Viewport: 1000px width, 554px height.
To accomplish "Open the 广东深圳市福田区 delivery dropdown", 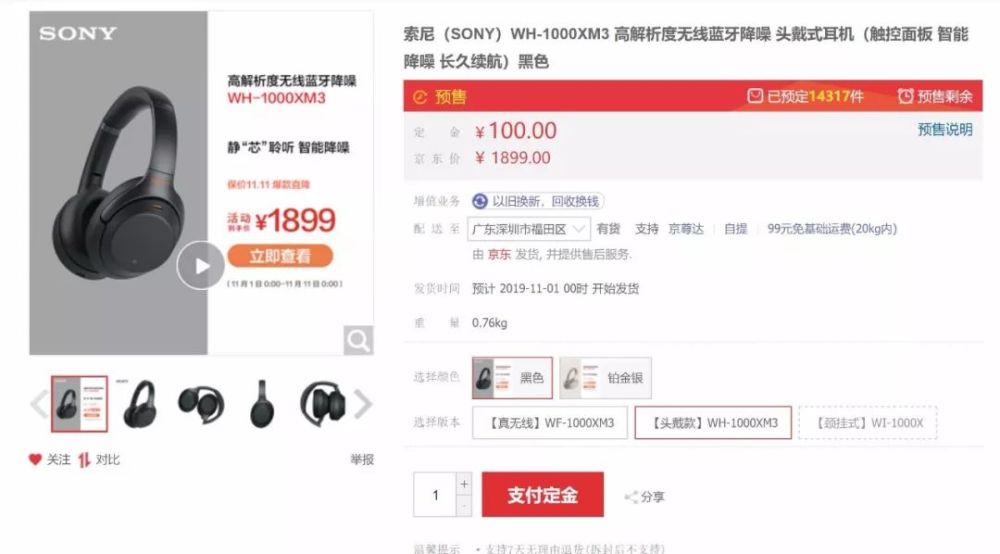I will (x=529, y=229).
